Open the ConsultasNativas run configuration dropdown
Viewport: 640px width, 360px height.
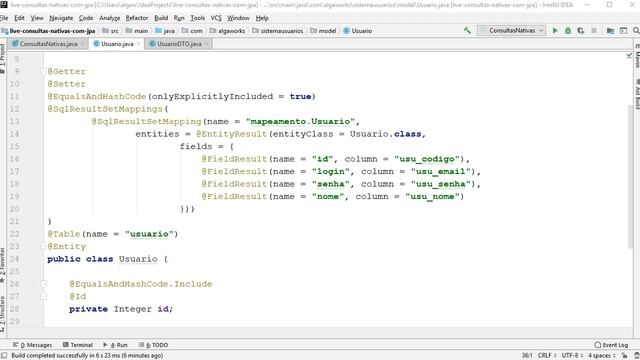click(x=512, y=31)
